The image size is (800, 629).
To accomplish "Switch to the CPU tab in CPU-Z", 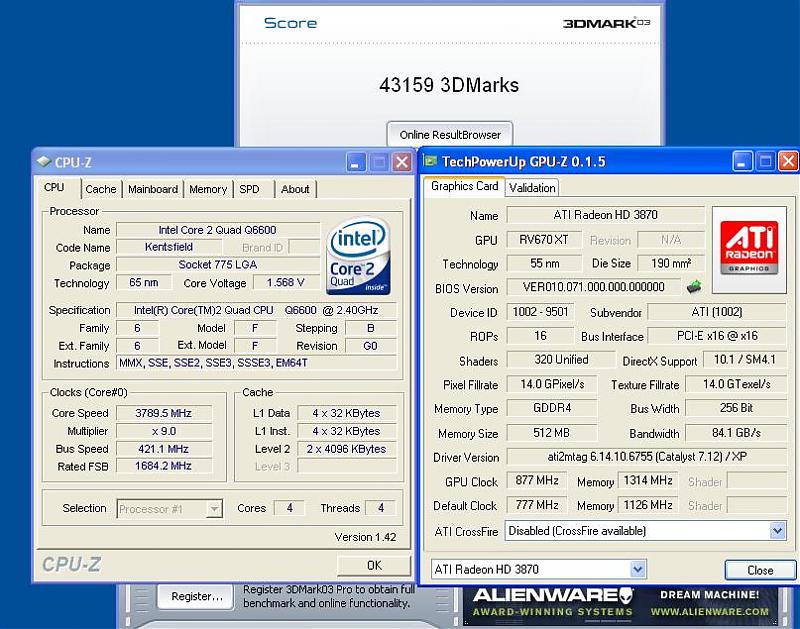I will [x=55, y=188].
